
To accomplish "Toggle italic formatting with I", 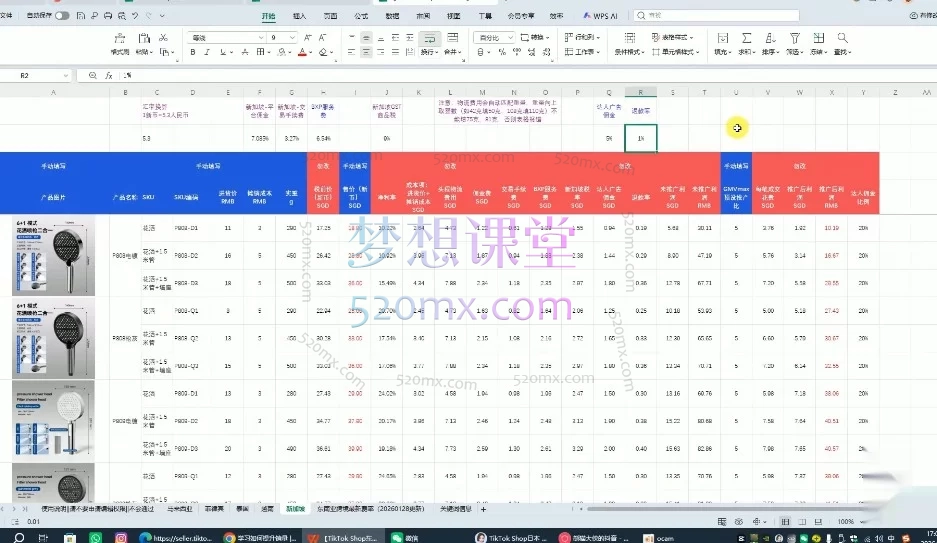I will [207, 53].
